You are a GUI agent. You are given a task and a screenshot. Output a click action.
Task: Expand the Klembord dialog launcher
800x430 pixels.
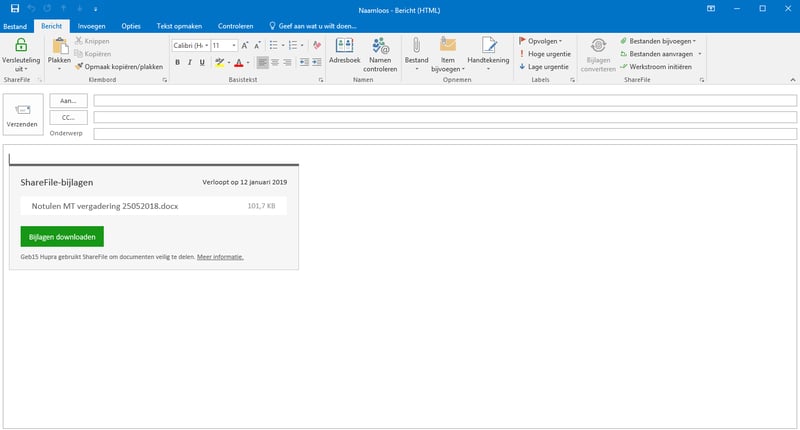(x=165, y=80)
